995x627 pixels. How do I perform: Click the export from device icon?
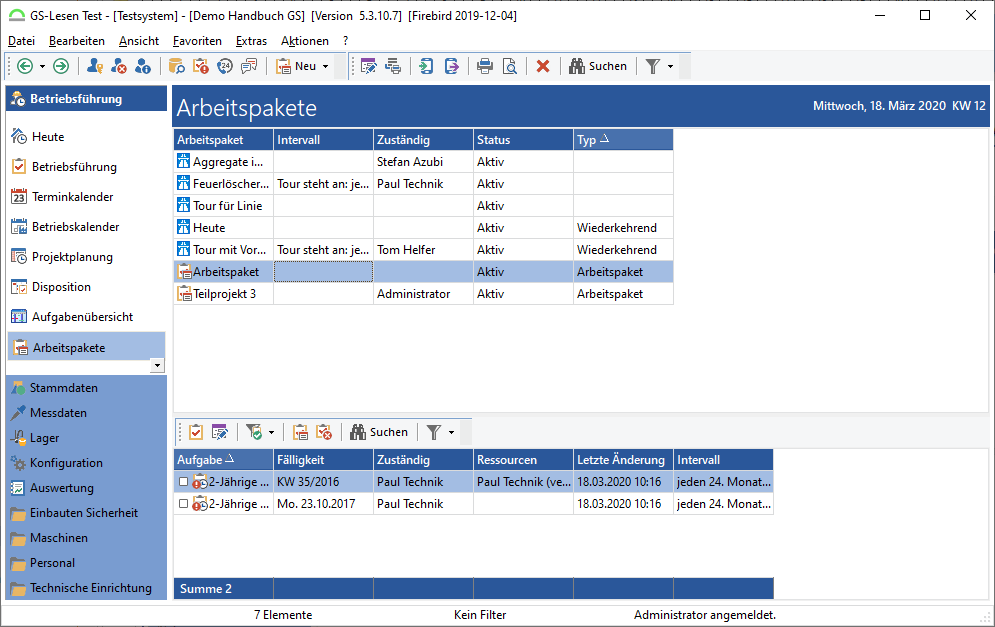[451, 66]
